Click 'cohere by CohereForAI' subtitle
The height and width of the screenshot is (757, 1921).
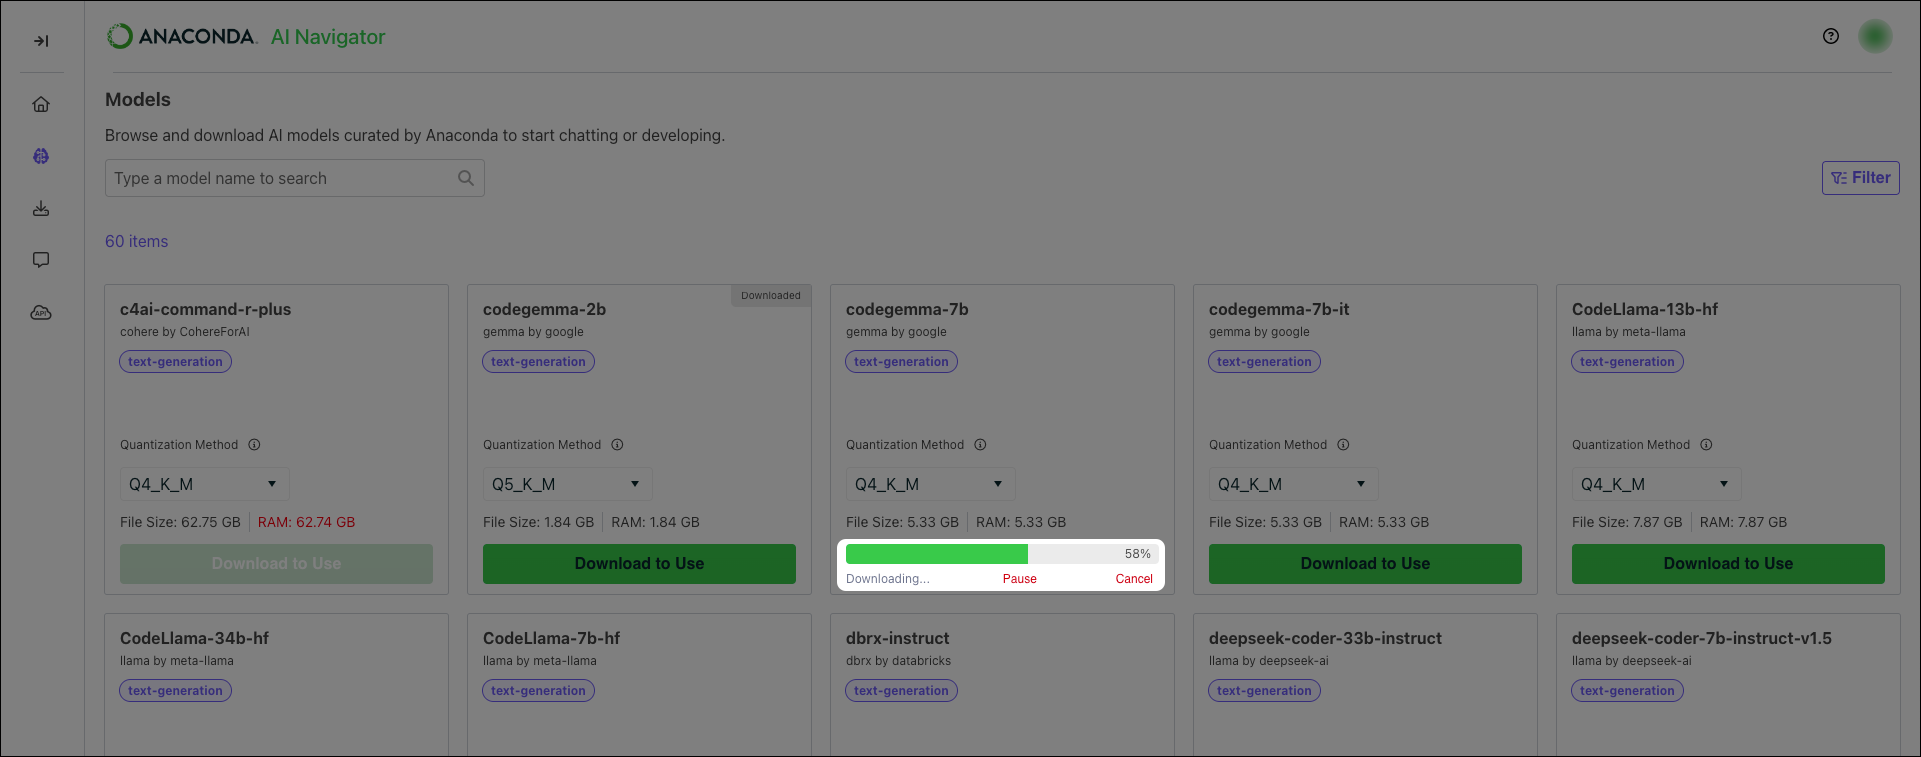coord(185,332)
